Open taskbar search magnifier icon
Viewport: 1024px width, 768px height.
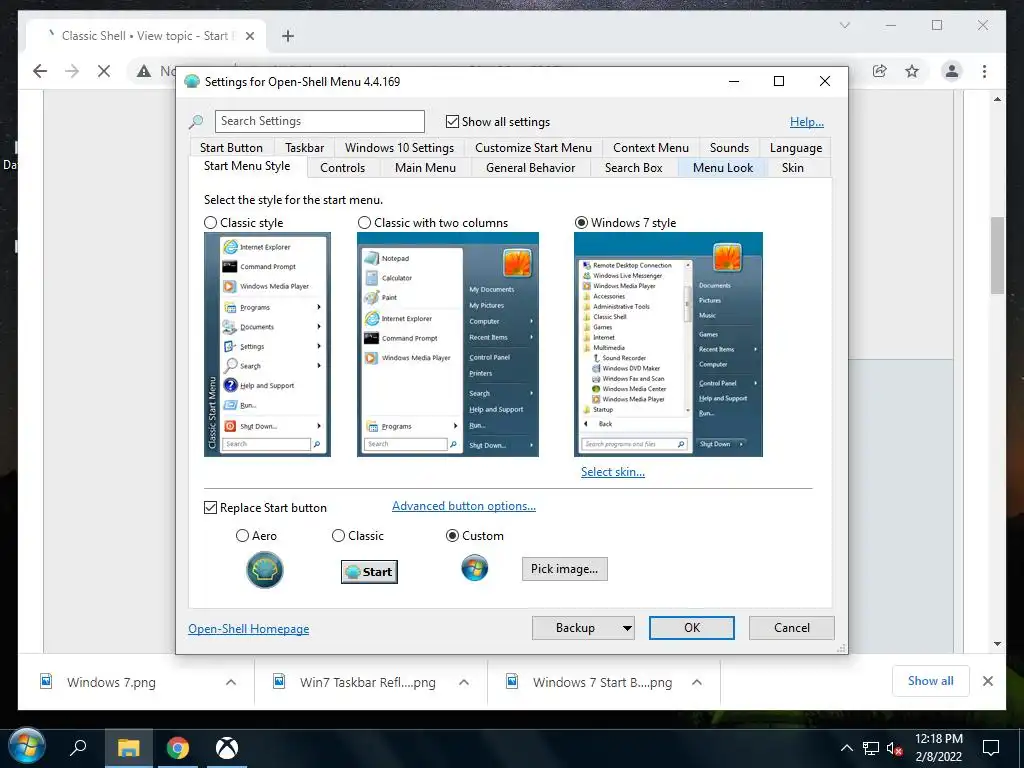(78, 747)
